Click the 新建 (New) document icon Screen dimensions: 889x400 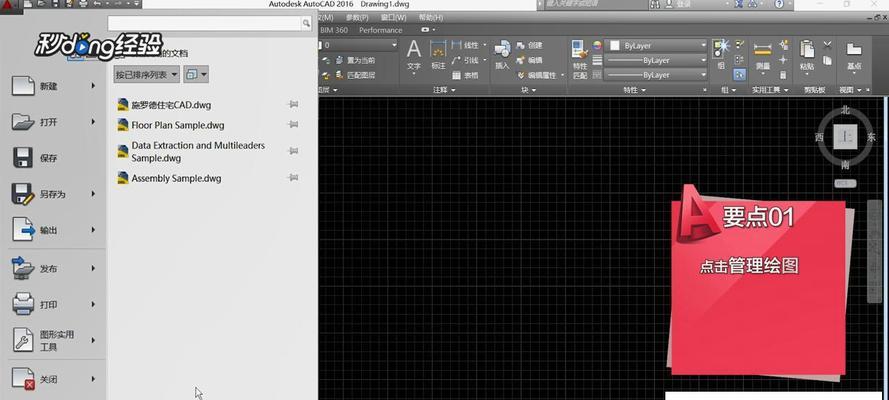pos(23,86)
